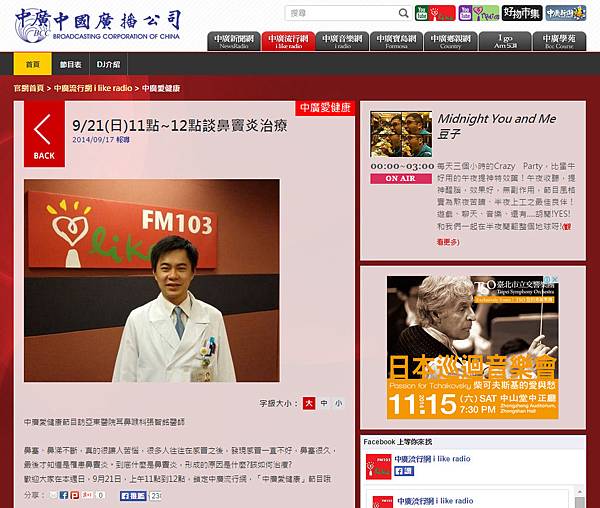Open the blue 中廣 cartoon banner icon
600x508 pixels.
click(566, 13)
